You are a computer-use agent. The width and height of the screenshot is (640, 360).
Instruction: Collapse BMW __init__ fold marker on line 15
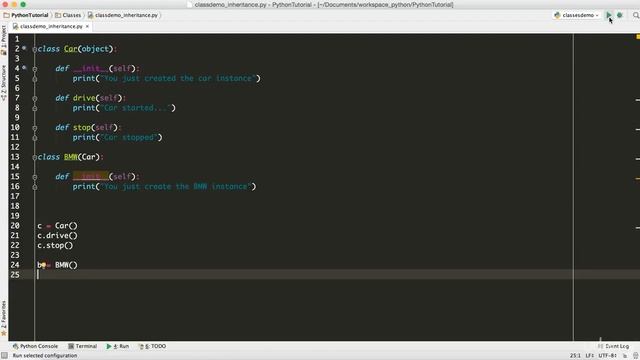pyautogui.click(x=35, y=177)
